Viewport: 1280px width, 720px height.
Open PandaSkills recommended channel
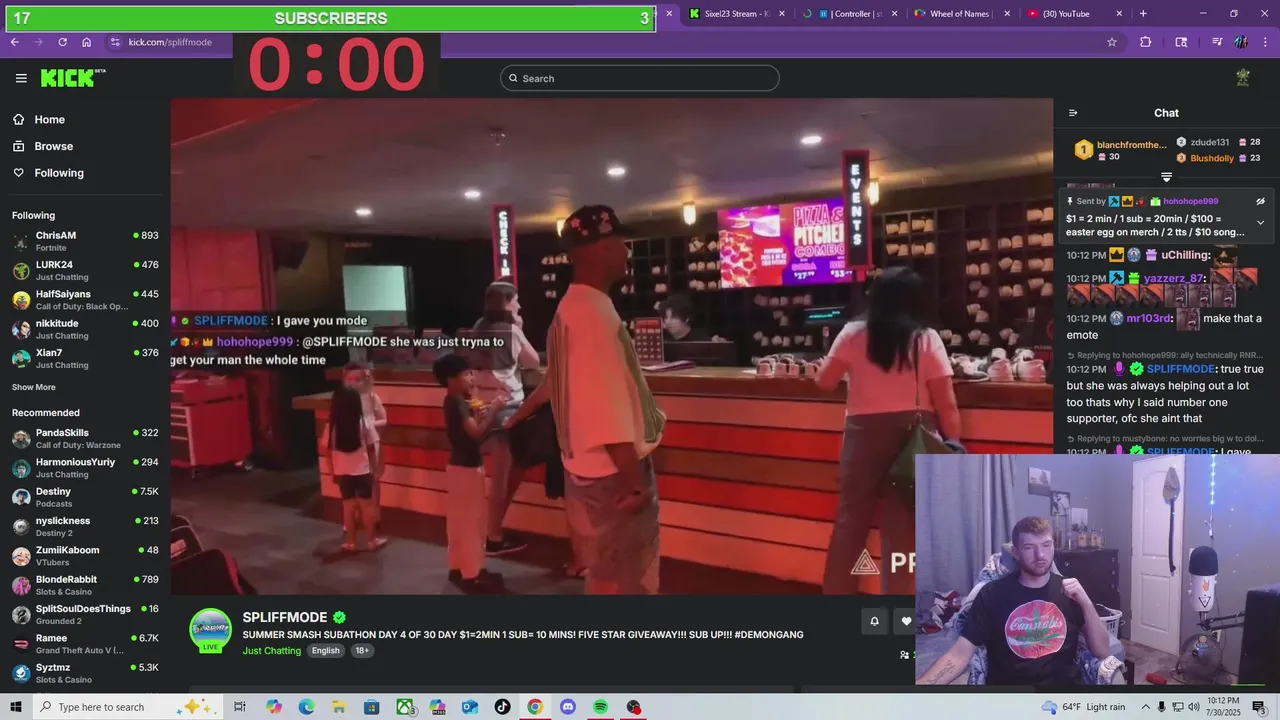click(x=85, y=438)
